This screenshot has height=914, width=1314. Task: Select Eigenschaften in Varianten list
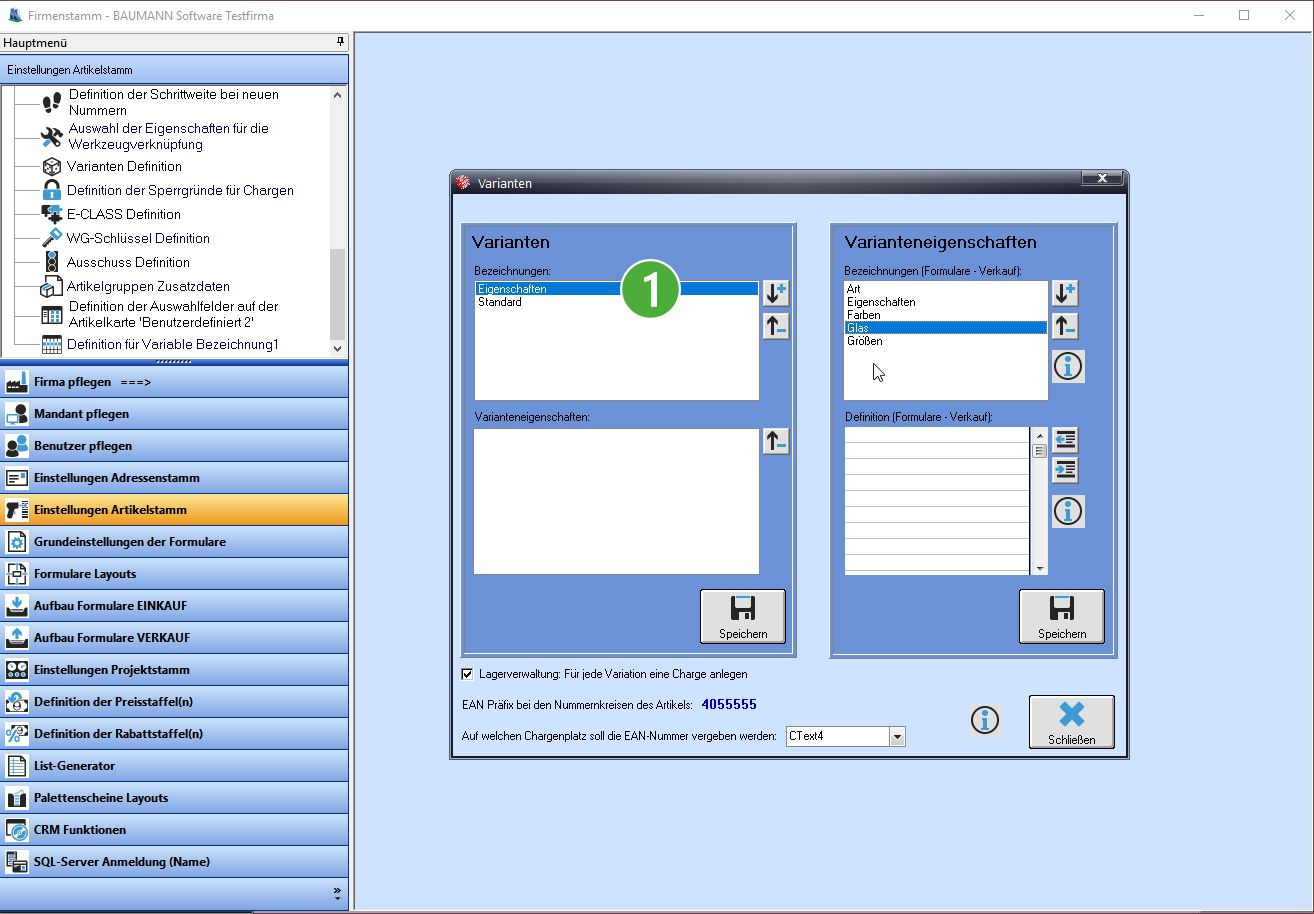616,289
